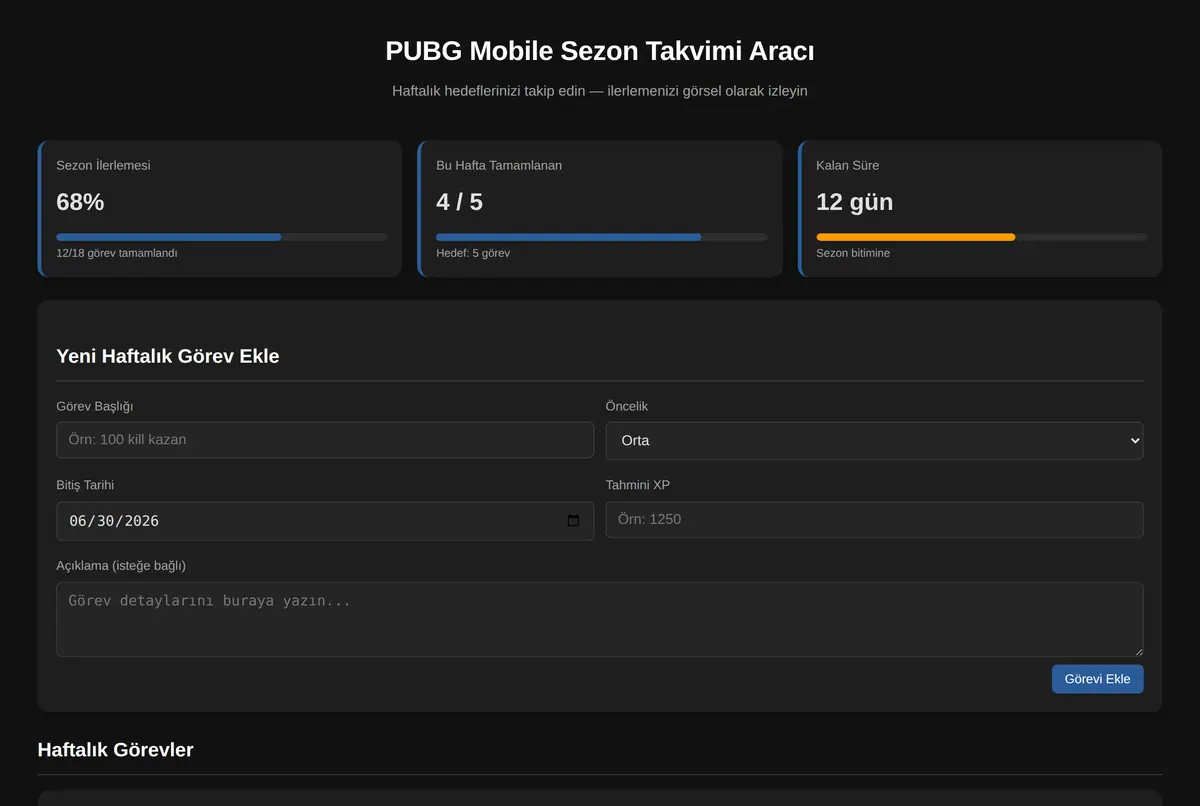Click the Bu Hafta Tamamlanan card label
The image size is (1200, 806).
click(499, 165)
